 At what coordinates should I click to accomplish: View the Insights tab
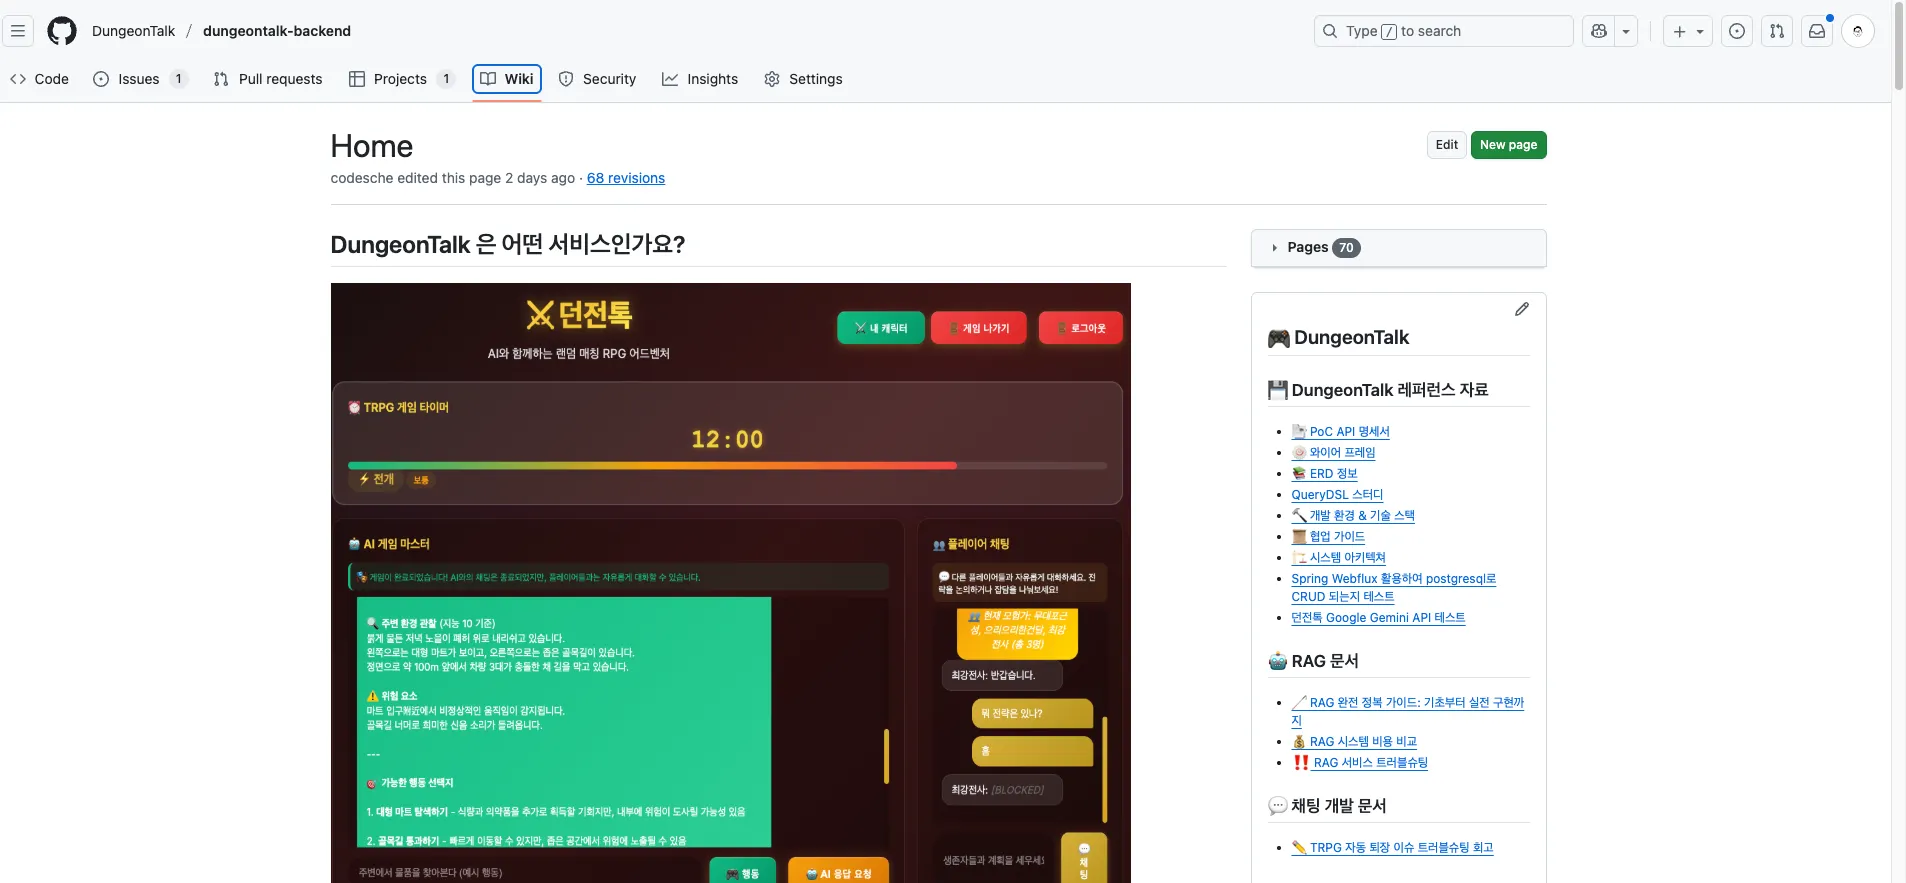click(x=700, y=79)
